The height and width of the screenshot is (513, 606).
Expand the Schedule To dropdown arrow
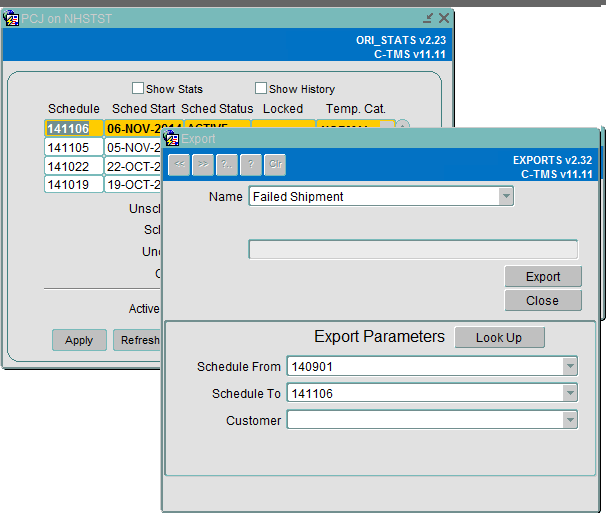click(x=570, y=393)
